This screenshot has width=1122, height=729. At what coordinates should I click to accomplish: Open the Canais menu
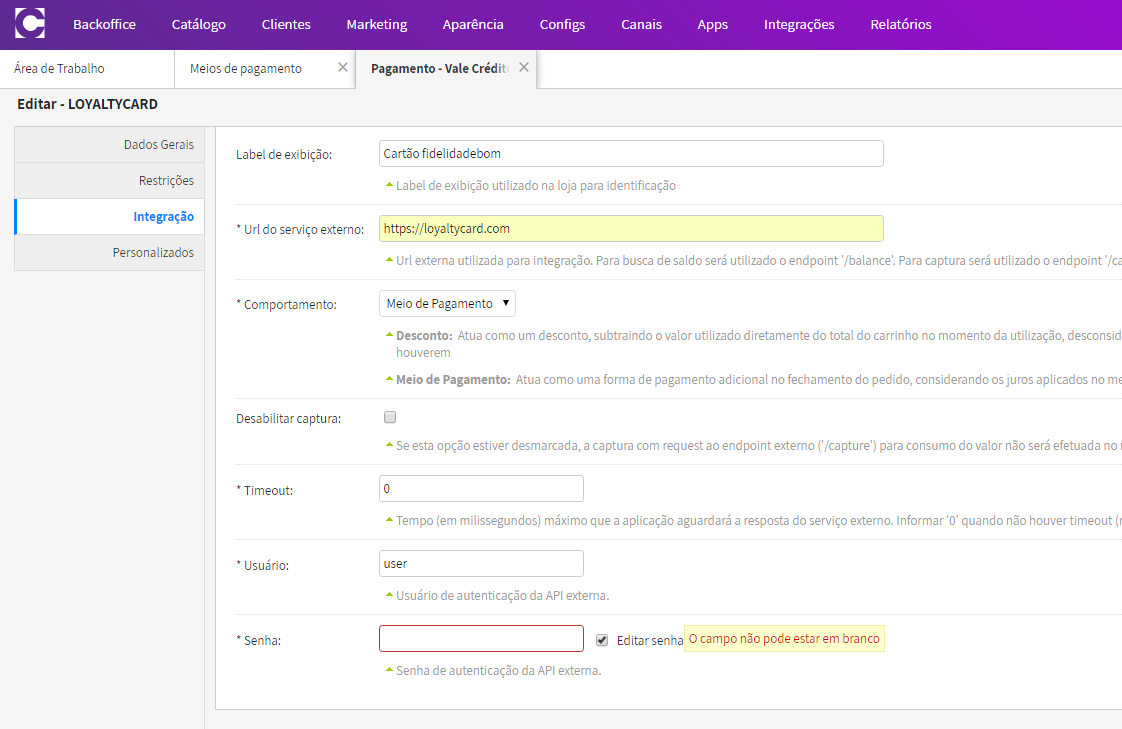coord(642,24)
